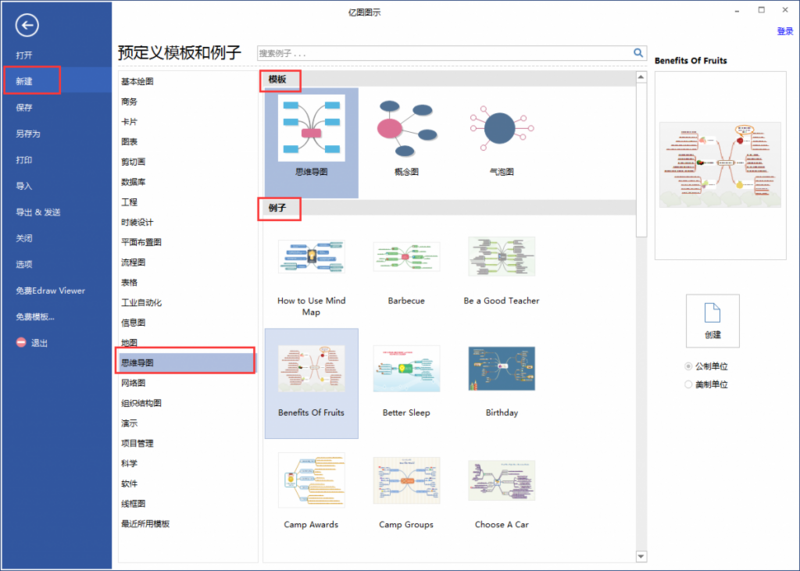Select the 图表 category

[x=129, y=141]
